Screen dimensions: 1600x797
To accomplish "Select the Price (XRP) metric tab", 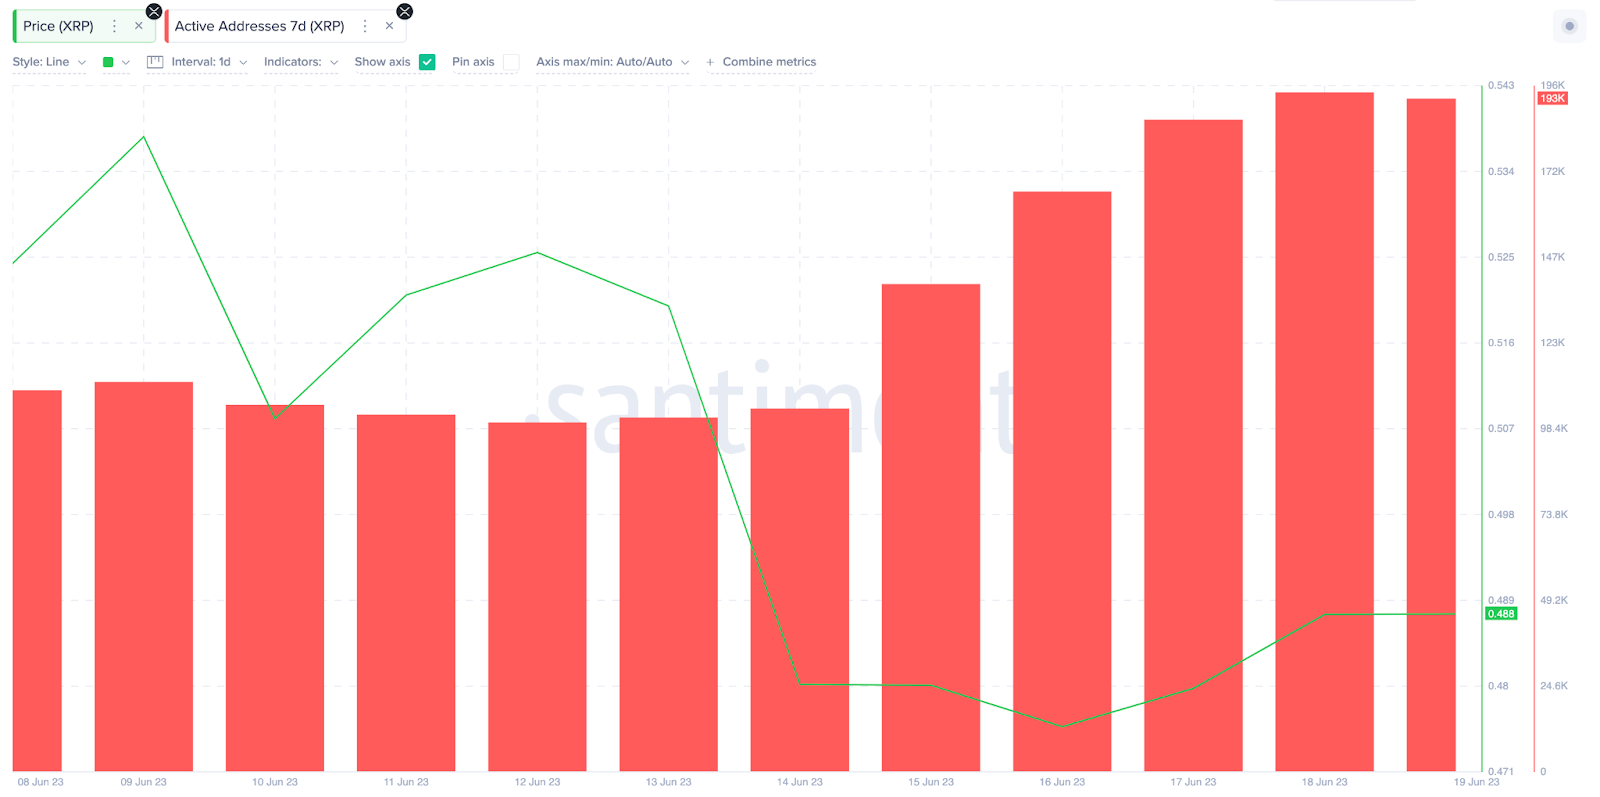I will pyautogui.click(x=58, y=26).
